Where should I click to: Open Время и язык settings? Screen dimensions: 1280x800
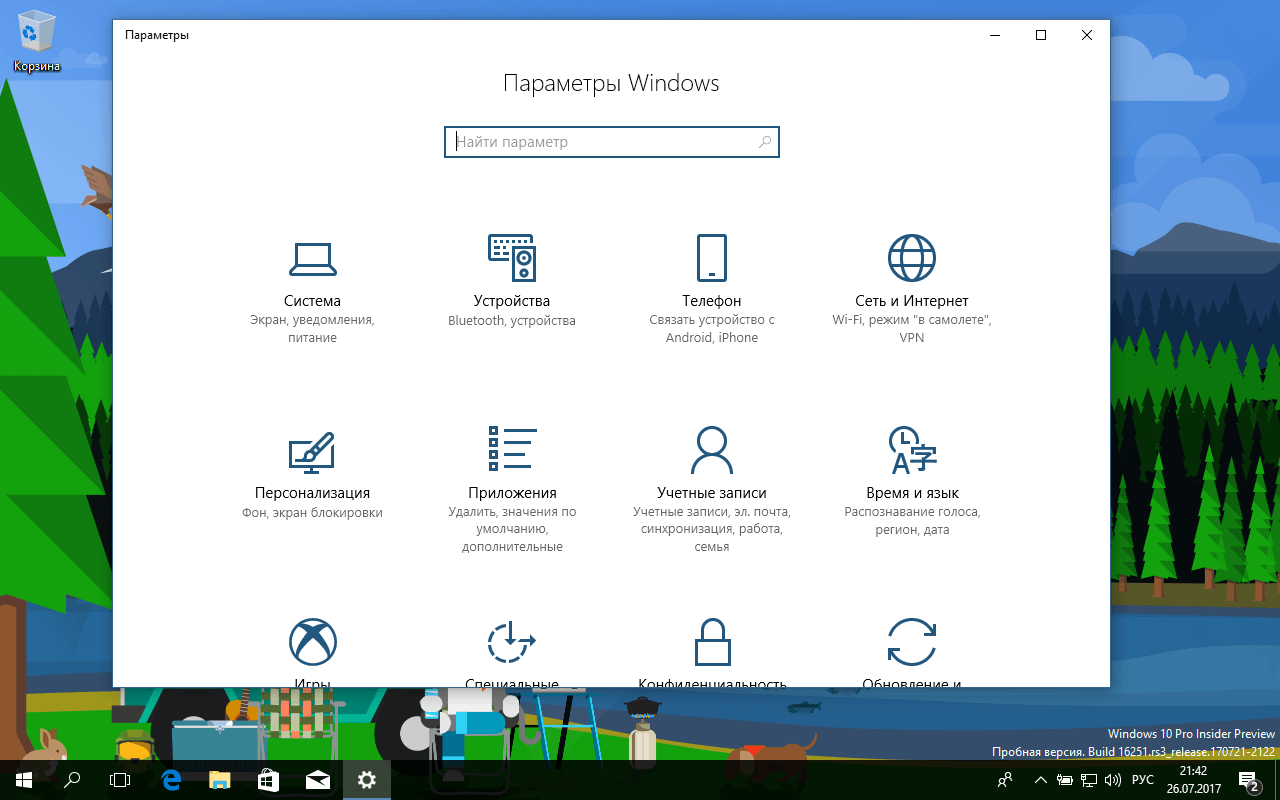(912, 470)
